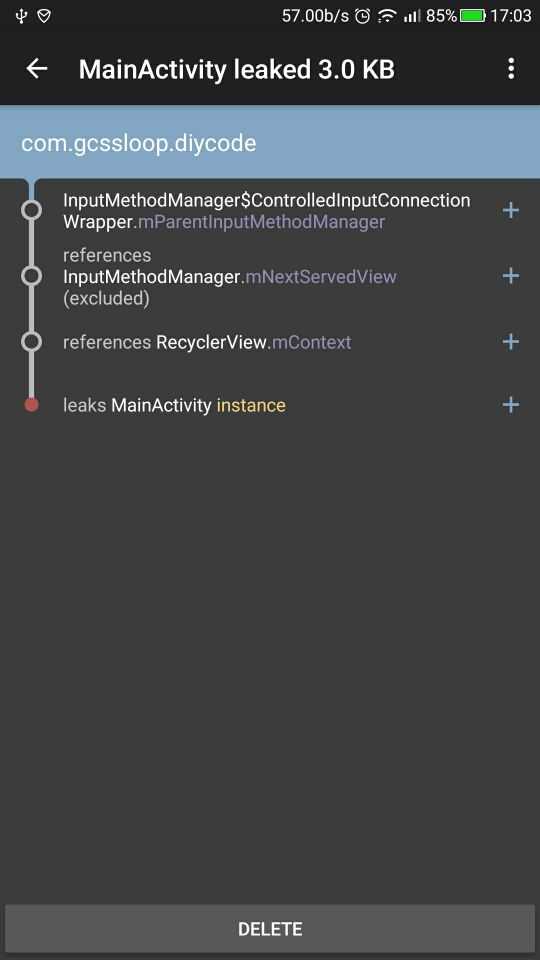
Task: Select the mParentInputMethodManager reference text
Action: [261, 222]
